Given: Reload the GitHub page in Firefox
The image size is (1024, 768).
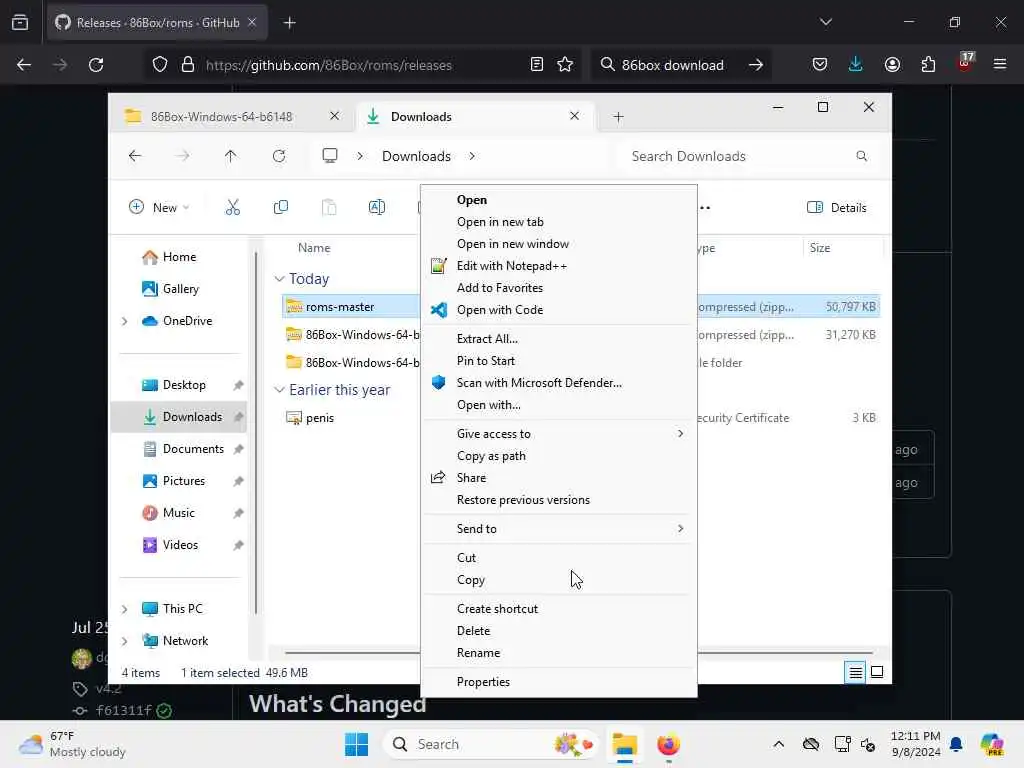Looking at the screenshot, I should point(96,65).
